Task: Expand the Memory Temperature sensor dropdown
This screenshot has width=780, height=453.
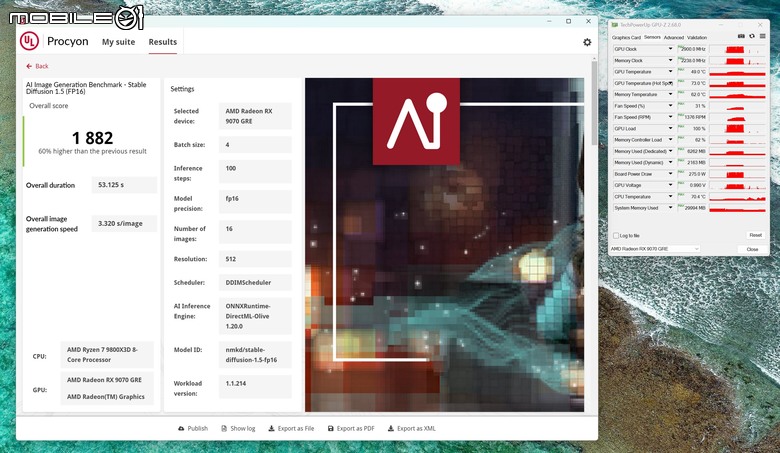Action: [x=671, y=94]
